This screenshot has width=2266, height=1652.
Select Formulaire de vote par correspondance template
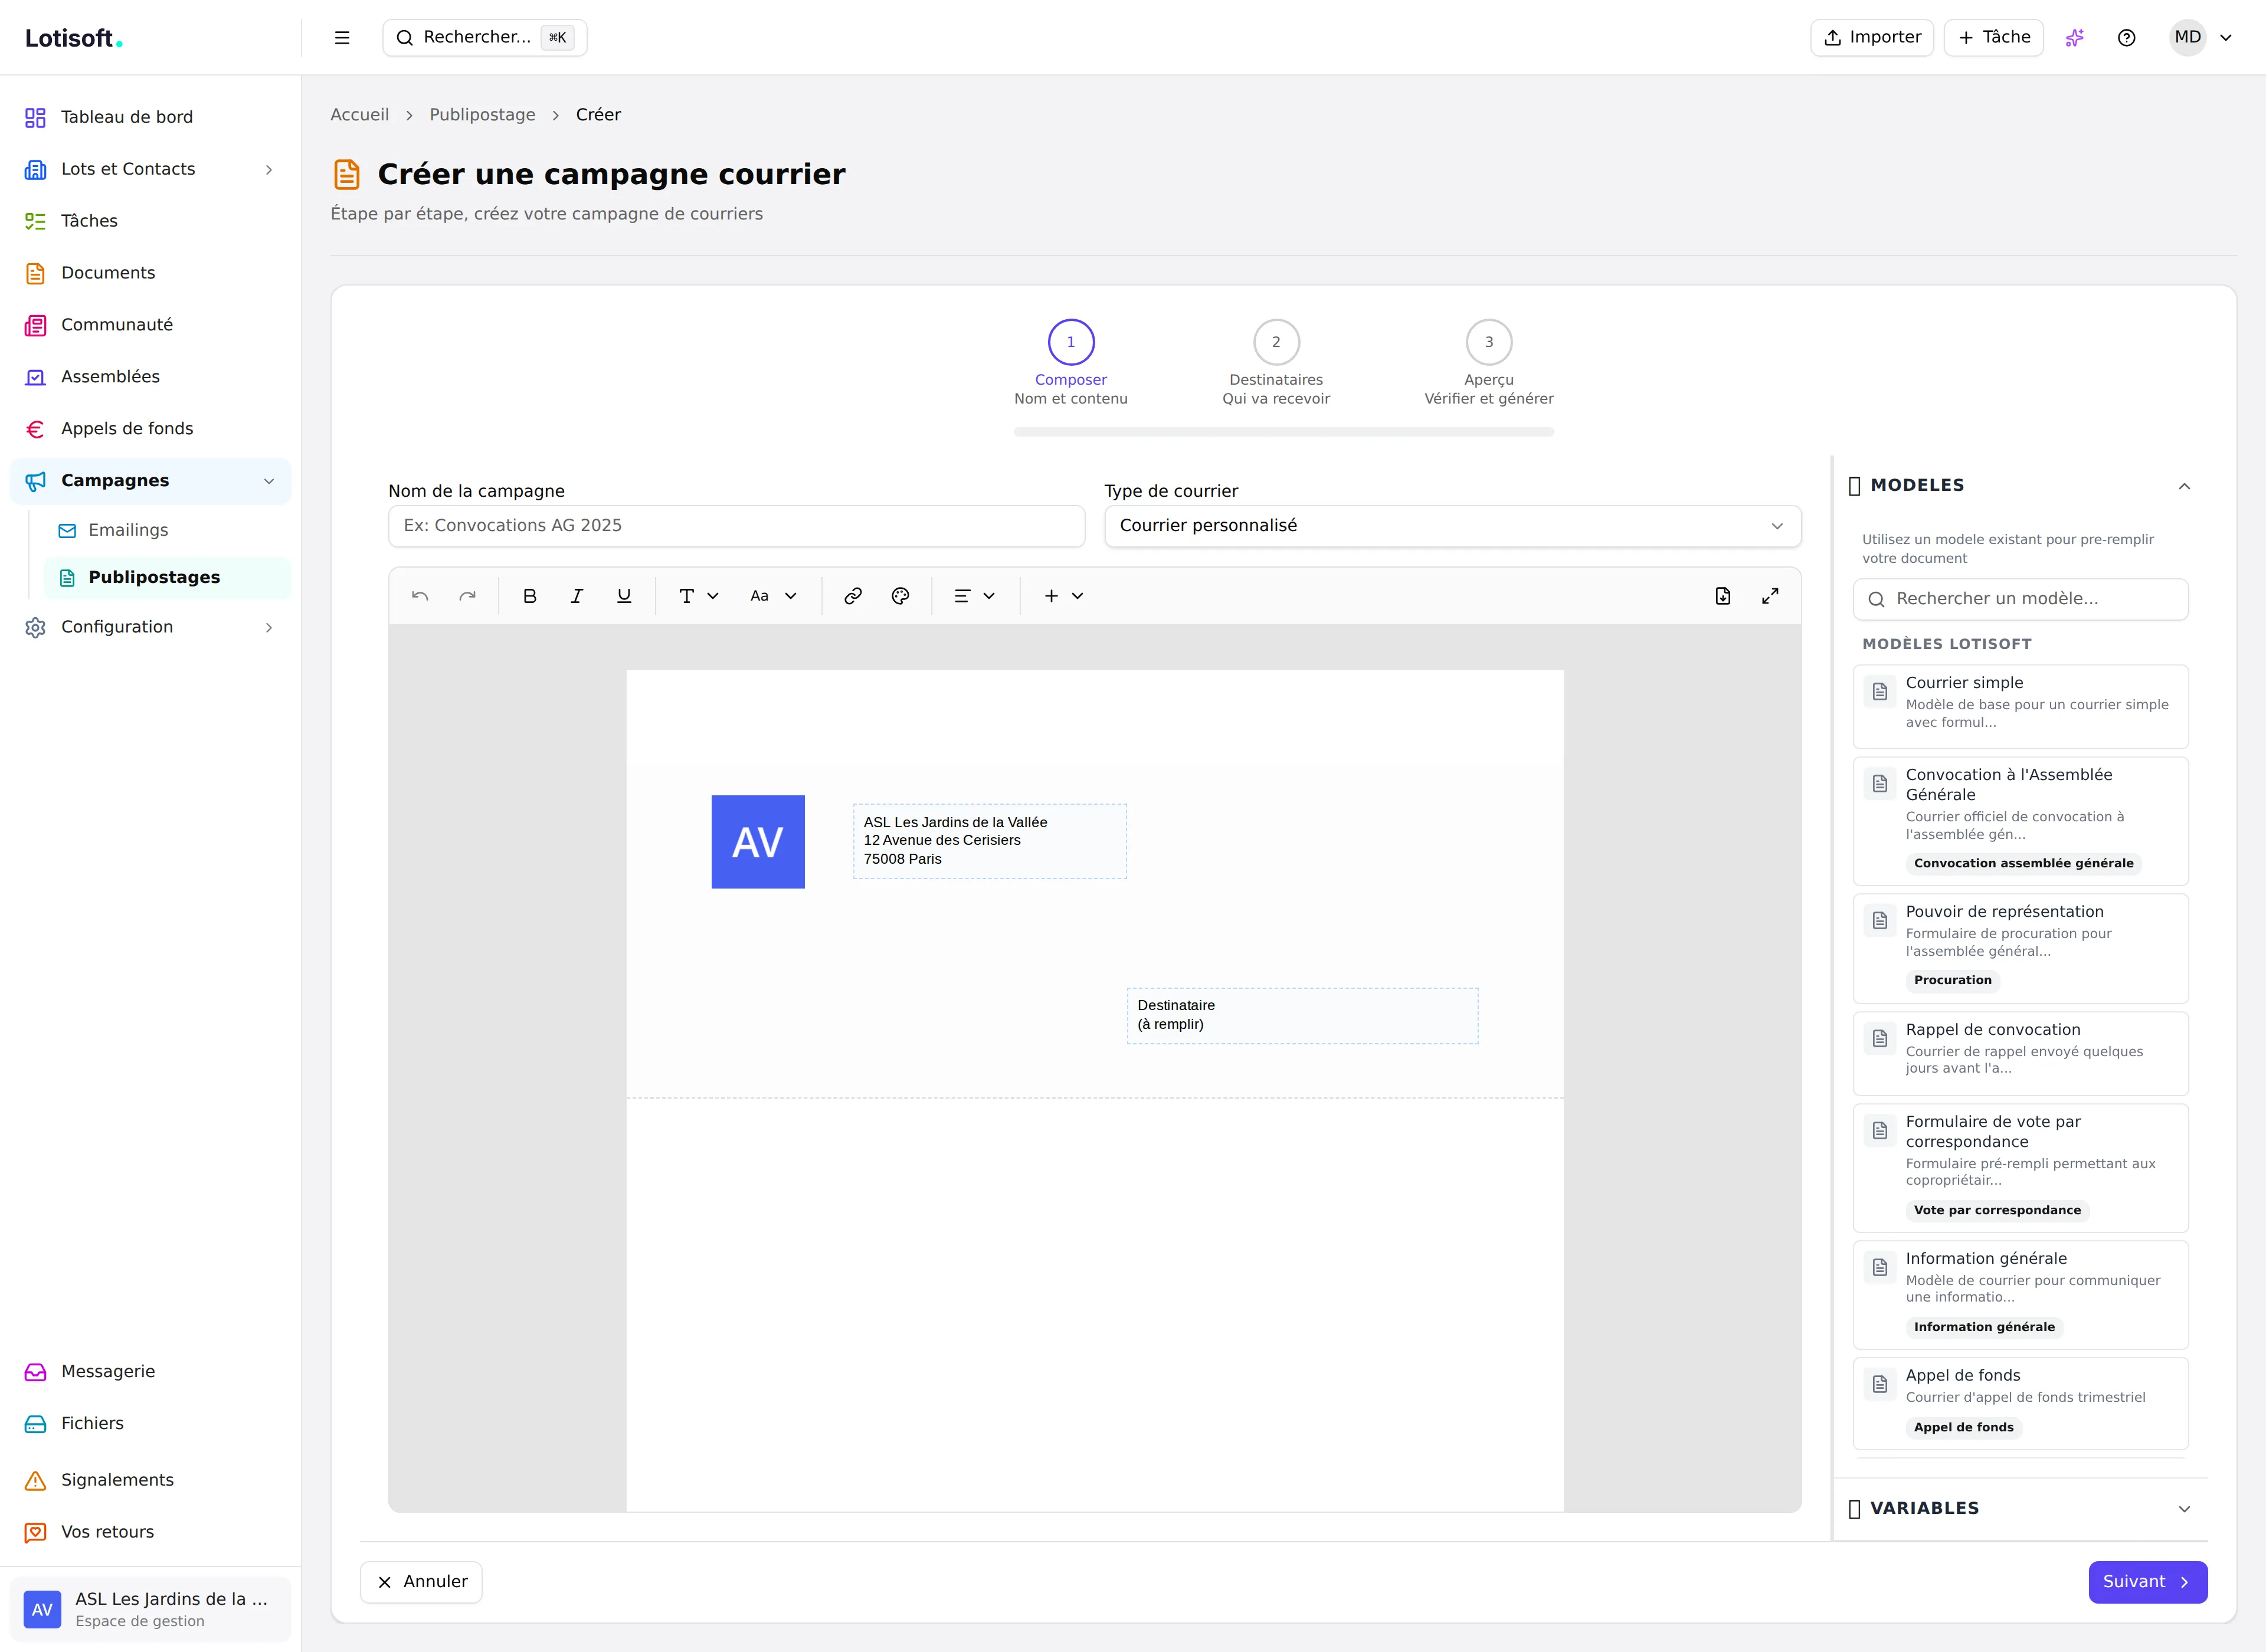[x=2021, y=1168]
